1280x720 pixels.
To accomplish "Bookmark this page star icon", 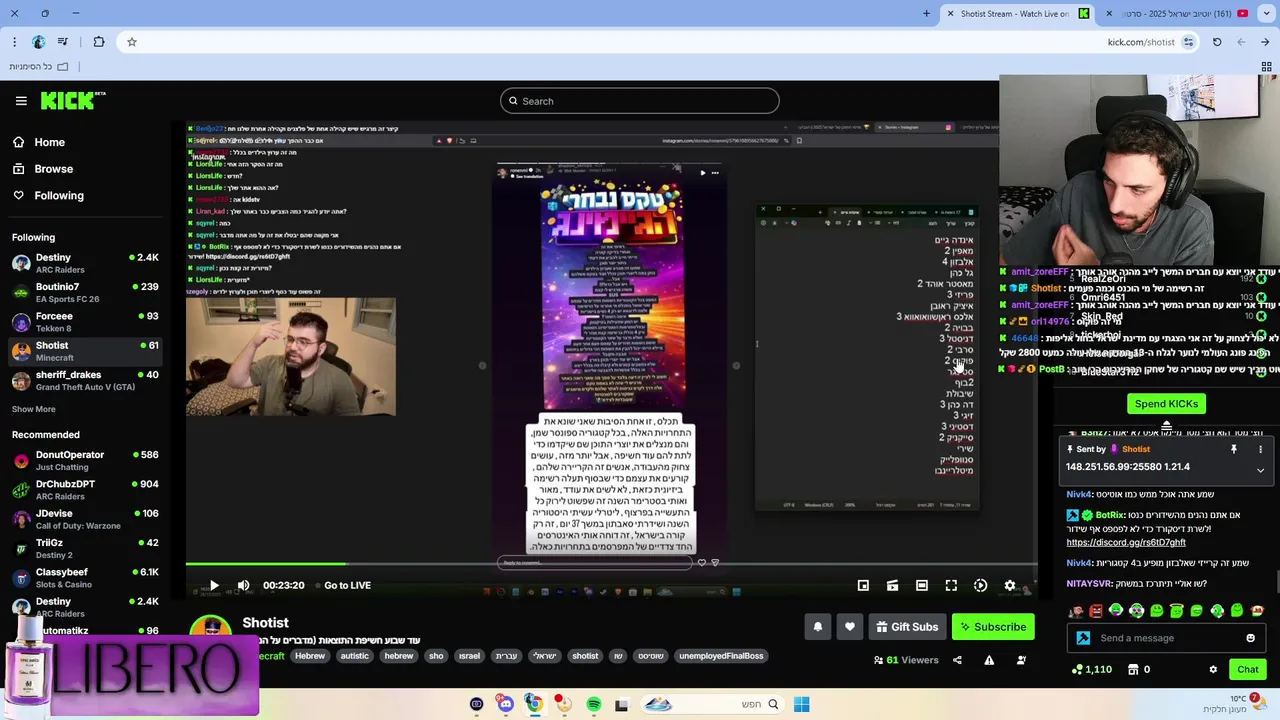I will pyautogui.click(x=131, y=42).
